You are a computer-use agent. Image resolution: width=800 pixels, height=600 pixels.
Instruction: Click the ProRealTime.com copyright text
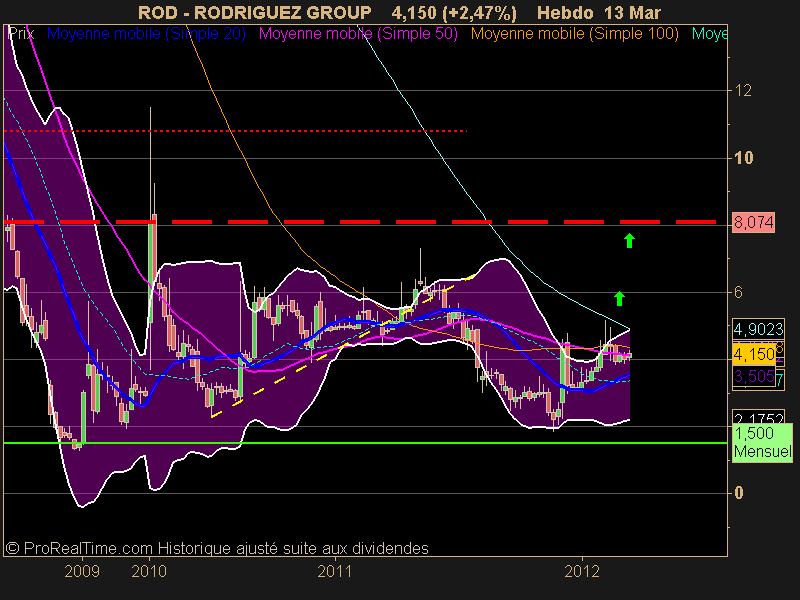217,548
